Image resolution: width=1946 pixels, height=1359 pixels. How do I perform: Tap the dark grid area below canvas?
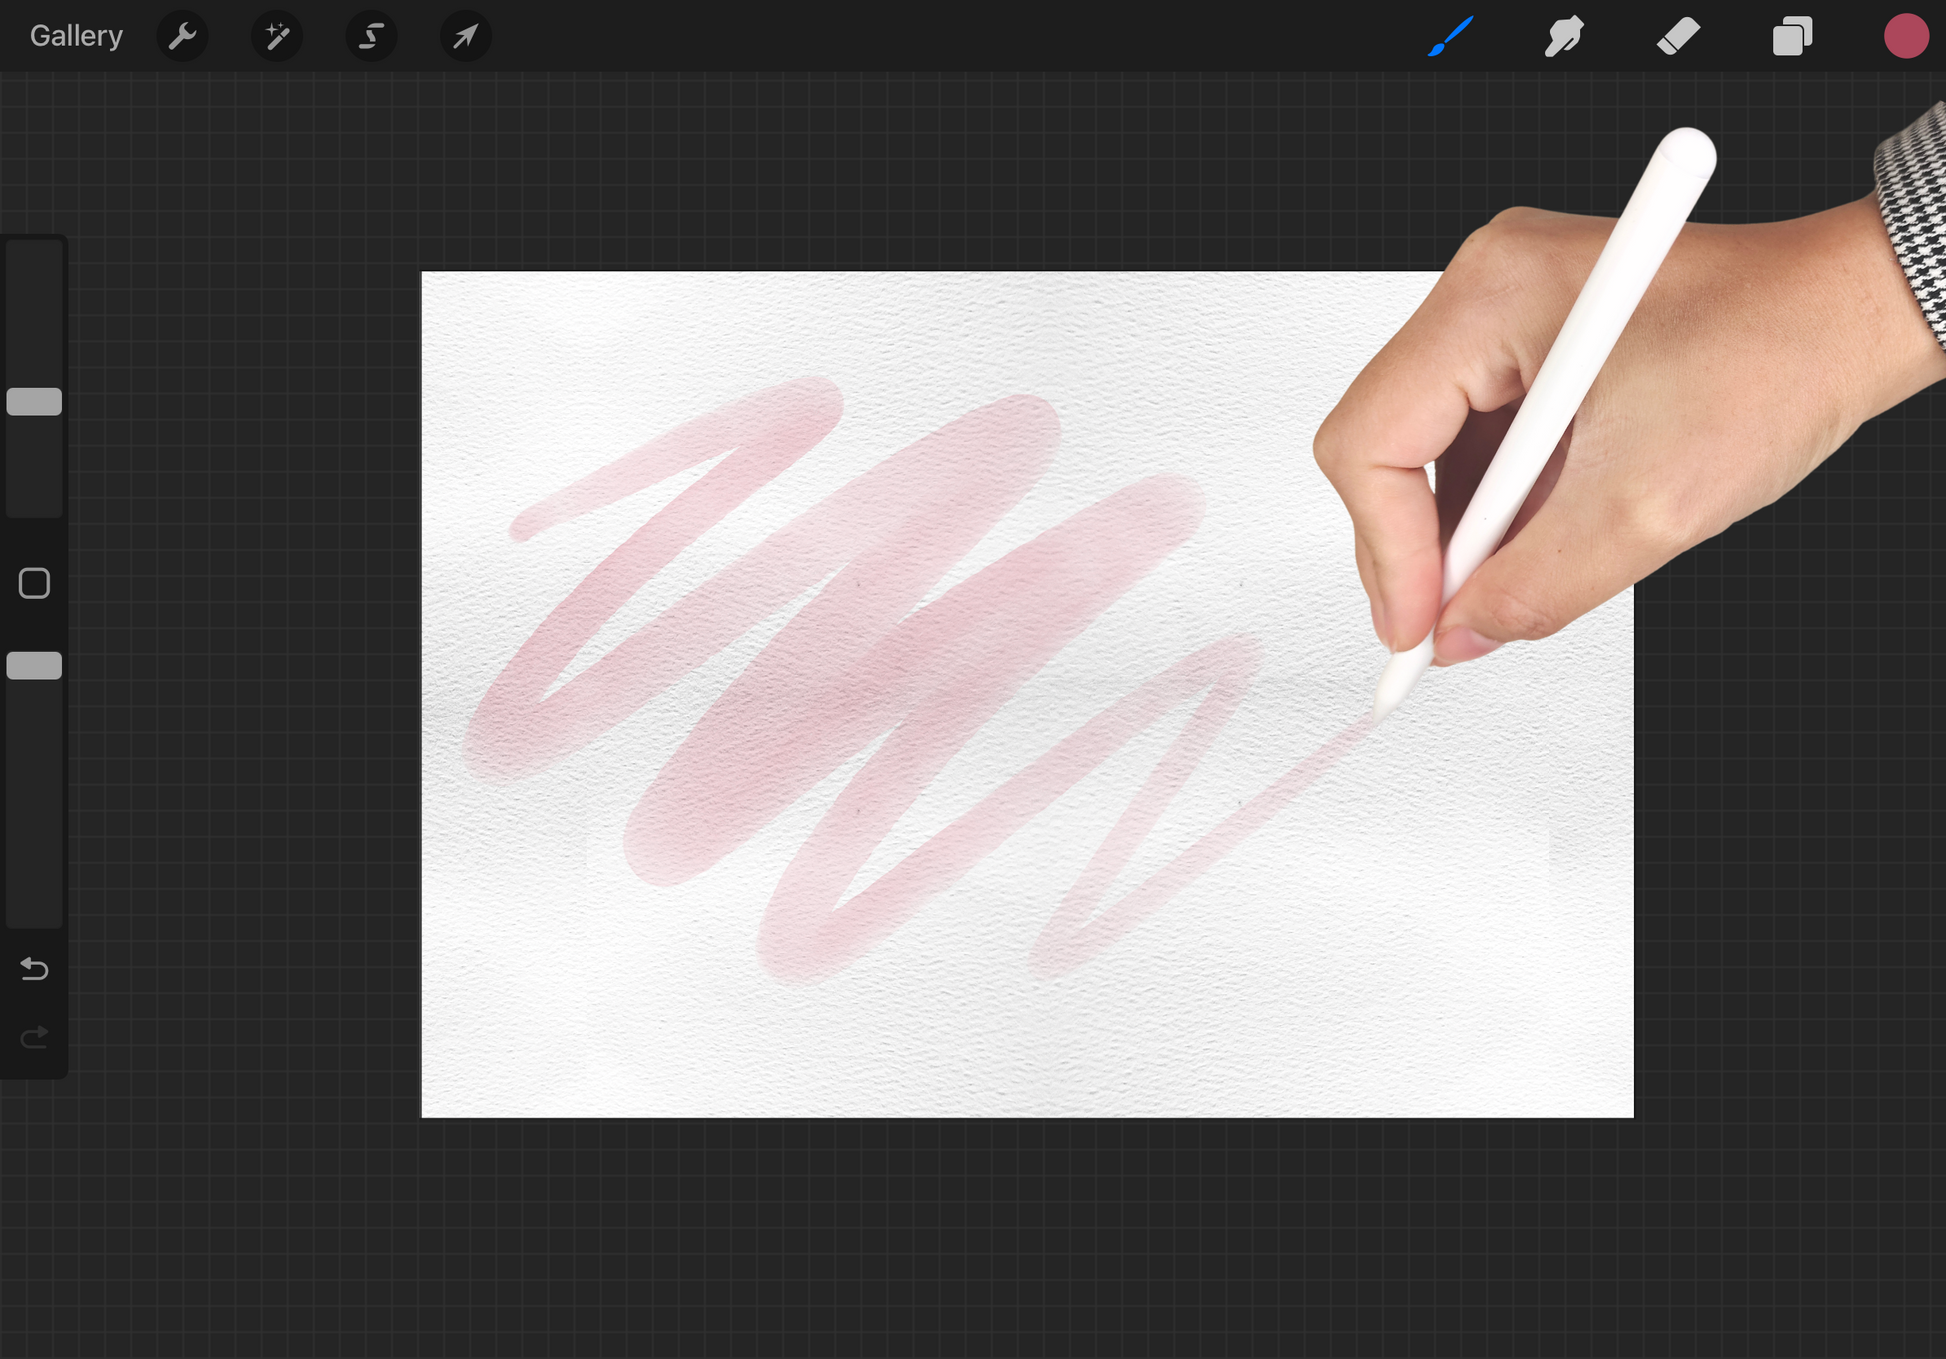(x=1000, y=1240)
